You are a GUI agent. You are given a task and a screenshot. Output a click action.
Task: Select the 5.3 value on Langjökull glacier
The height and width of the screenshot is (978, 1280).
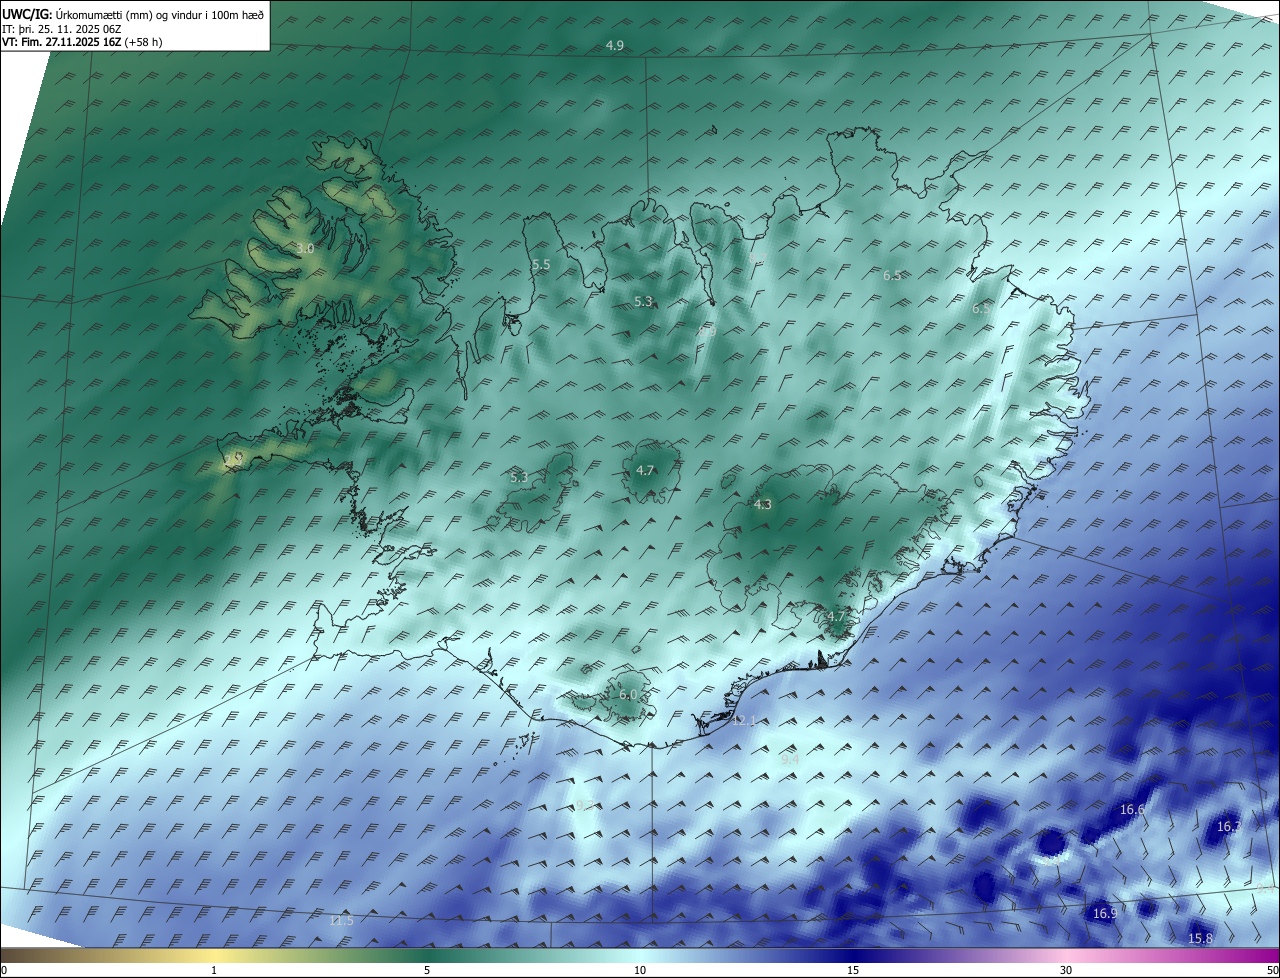tap(519, 477)
